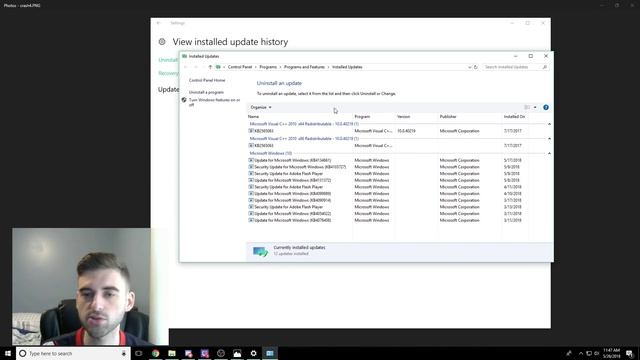Collapse the Visual C++ 2010 x86 Redistributable group
Image resolution: width=640 pixels, height=360 pixels.
(549, 139)
